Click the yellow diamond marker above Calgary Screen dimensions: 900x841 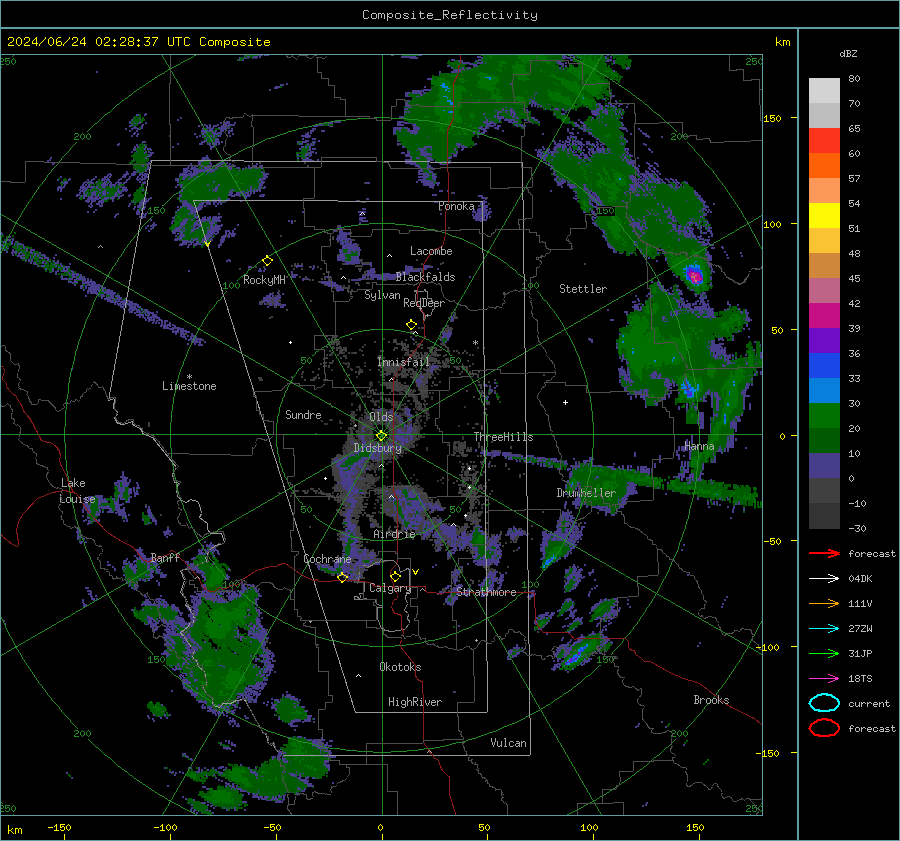tap(395, 576)
